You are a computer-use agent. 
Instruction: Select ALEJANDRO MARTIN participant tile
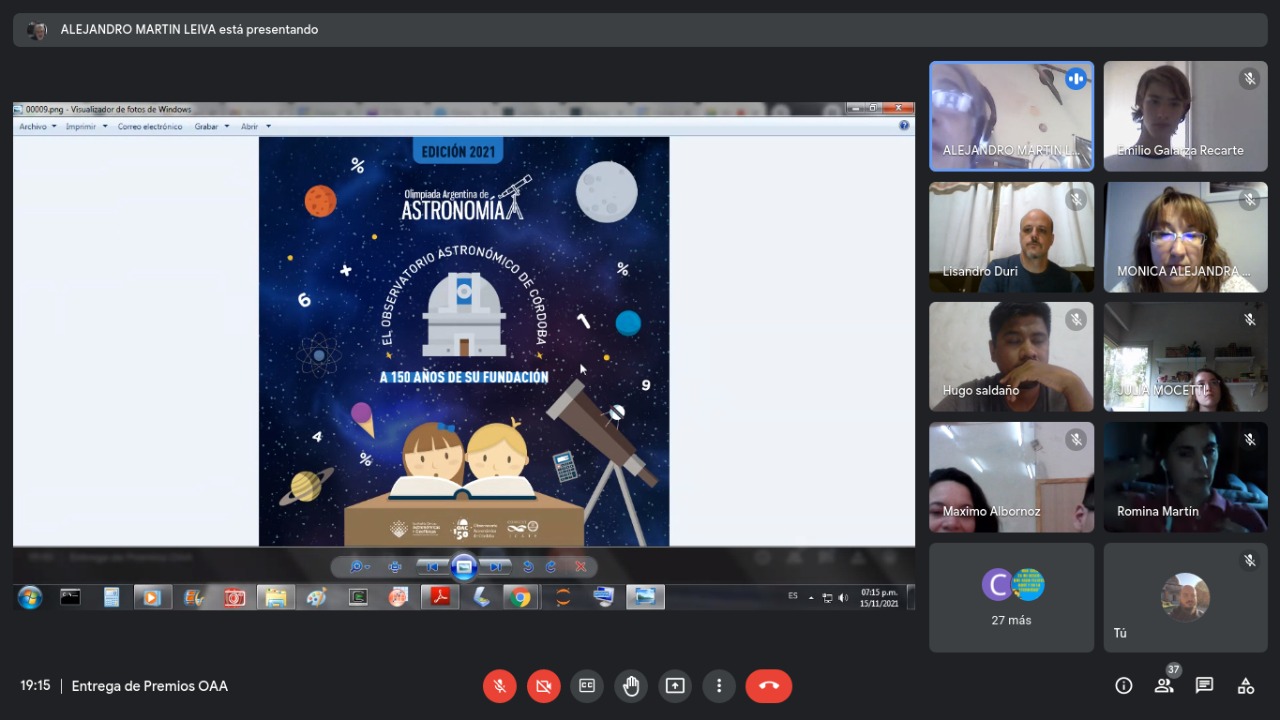(x=1012, y=116)
